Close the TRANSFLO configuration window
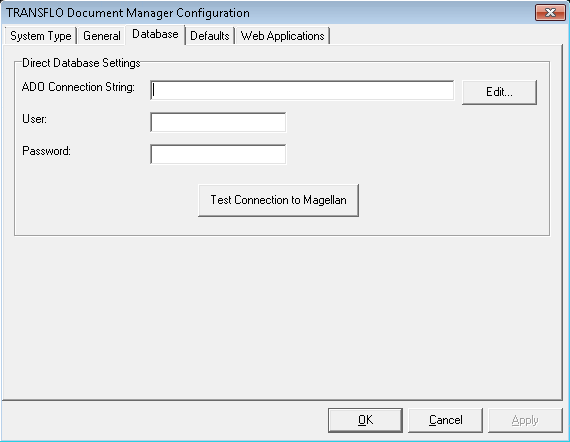Screen dimensions: 570x442 point(550,13)
